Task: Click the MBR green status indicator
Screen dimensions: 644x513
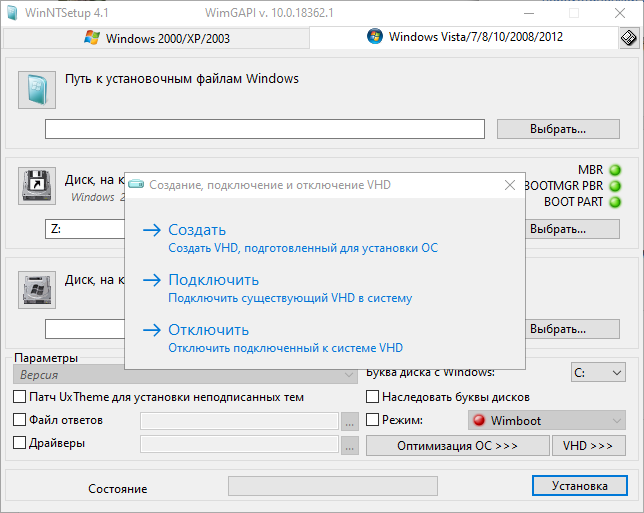Action: point(615,170)
